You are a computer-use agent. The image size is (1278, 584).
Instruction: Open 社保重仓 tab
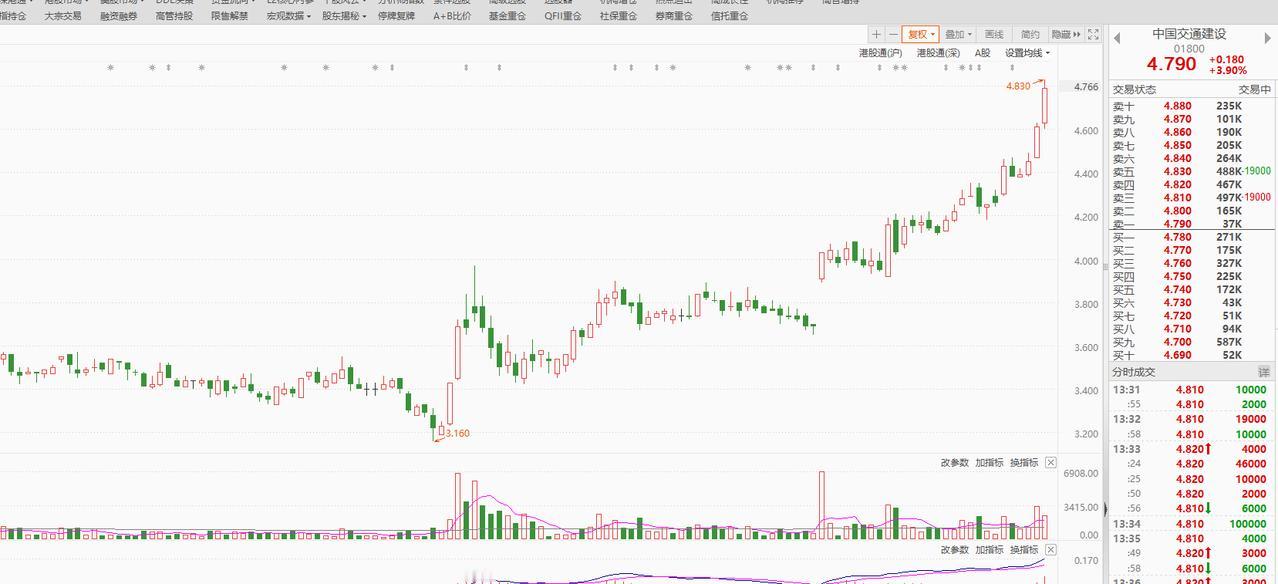(618, 16)
